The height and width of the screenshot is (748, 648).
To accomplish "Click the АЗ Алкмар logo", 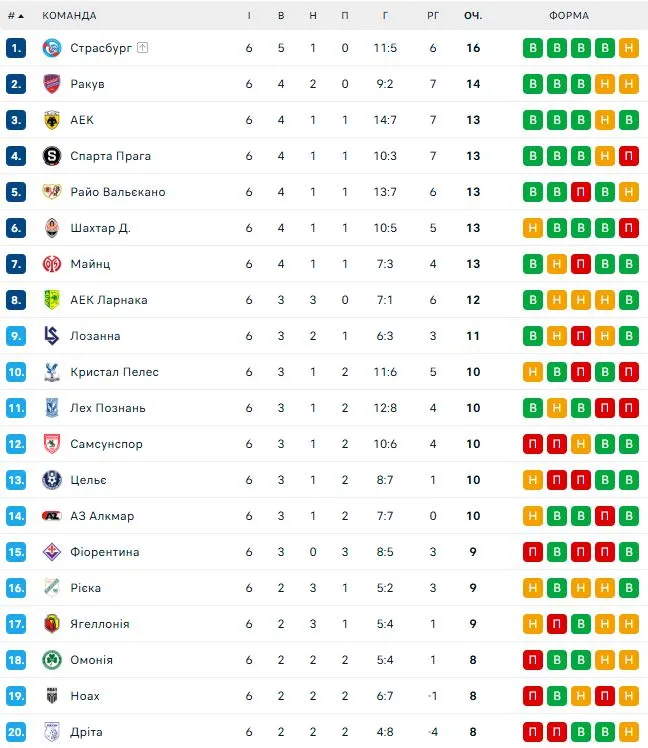I will (x=52, y=516).
